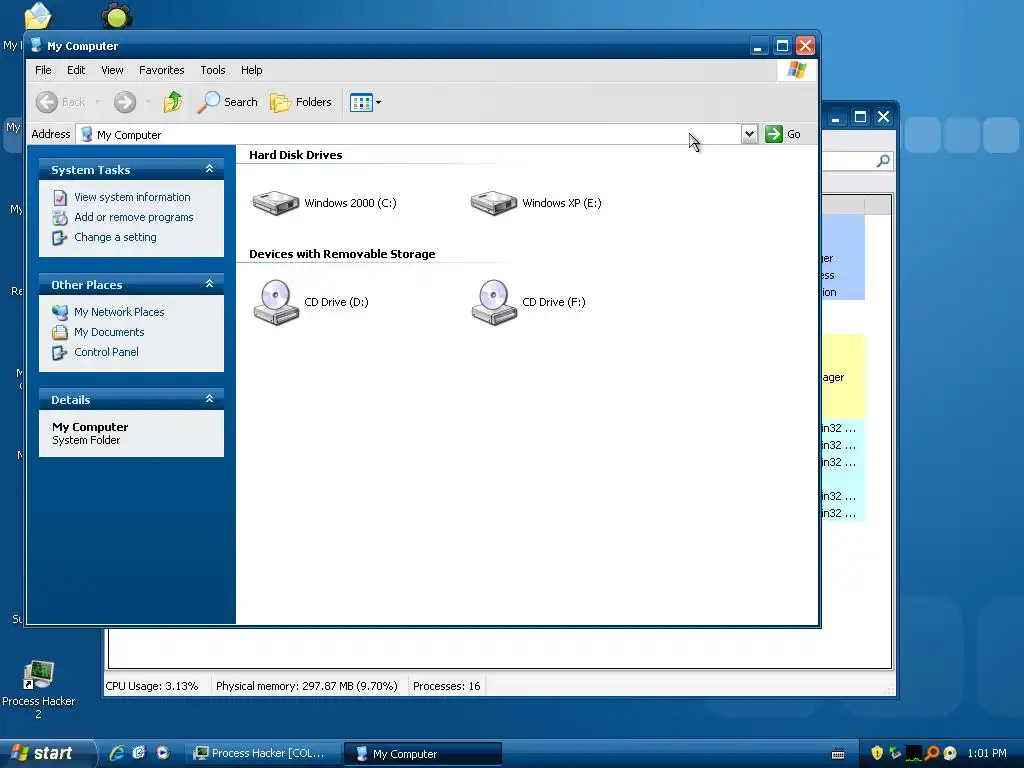Select the CD Drive (D:) icon
1024x768 pixels.
pos(276,302)
